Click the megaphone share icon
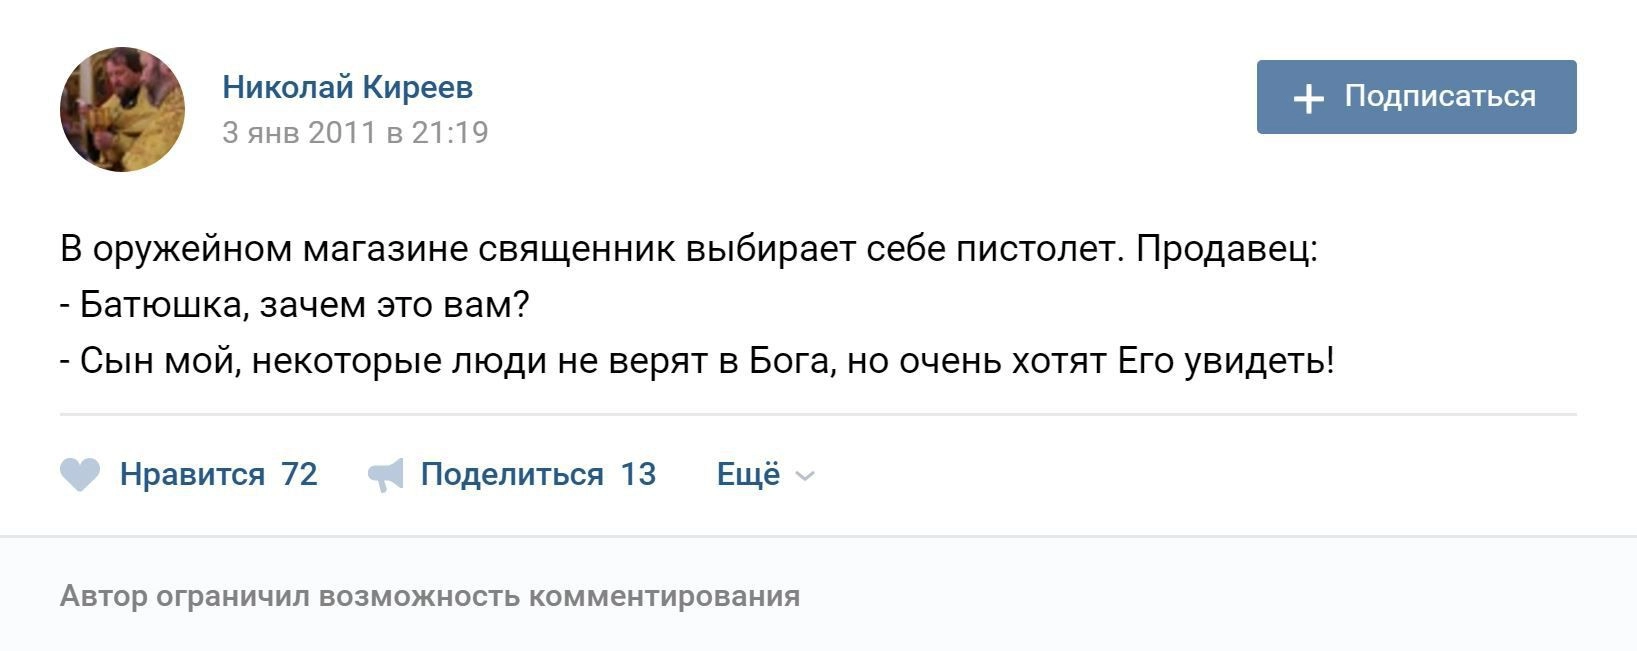 [x=386, y=475]
